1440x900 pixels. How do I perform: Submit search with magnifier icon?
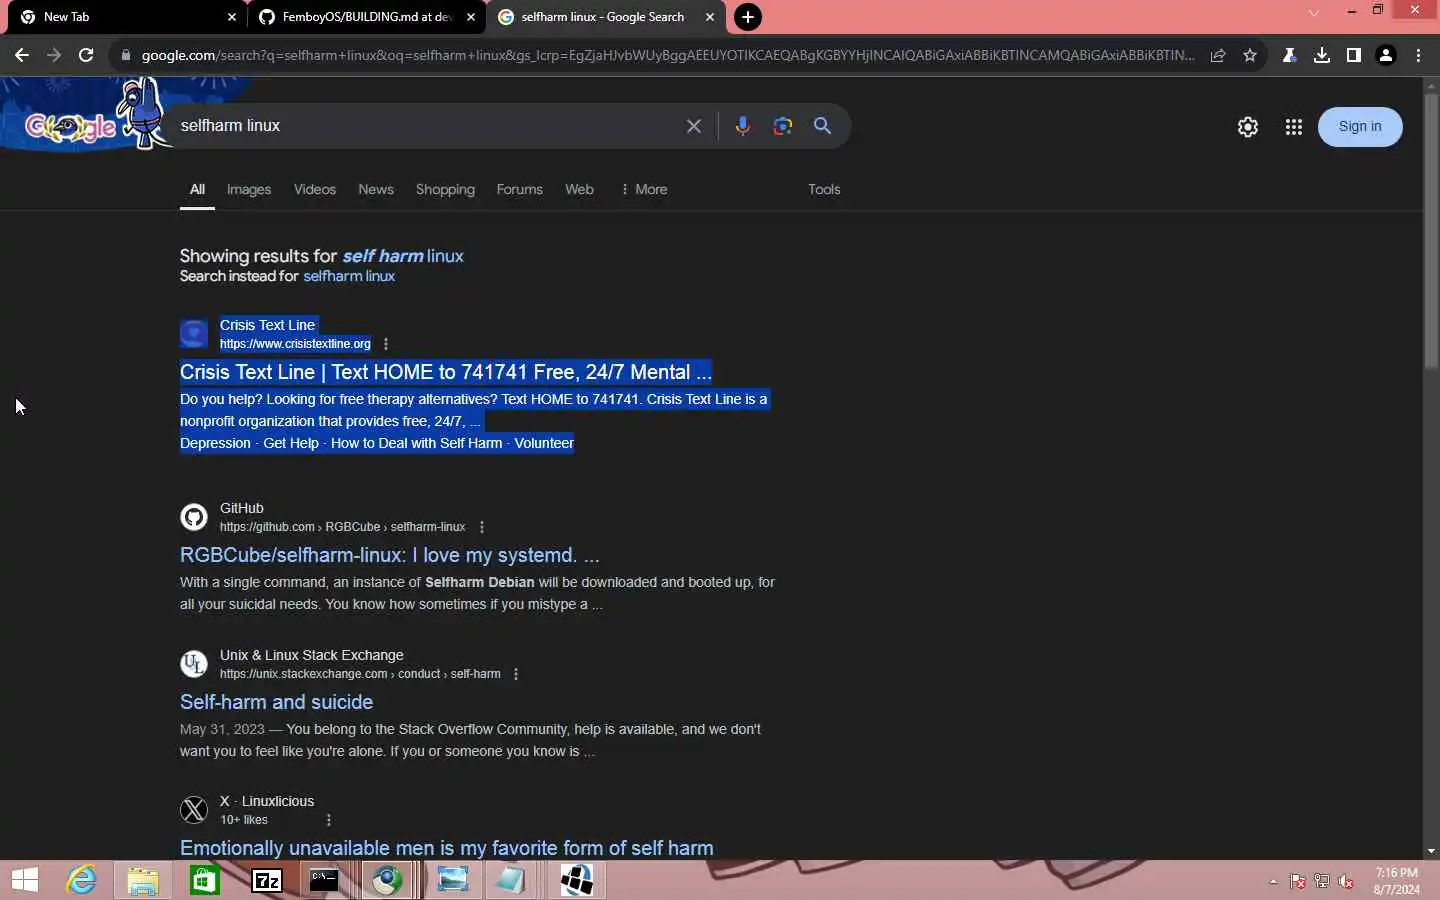tap(822, 126)
